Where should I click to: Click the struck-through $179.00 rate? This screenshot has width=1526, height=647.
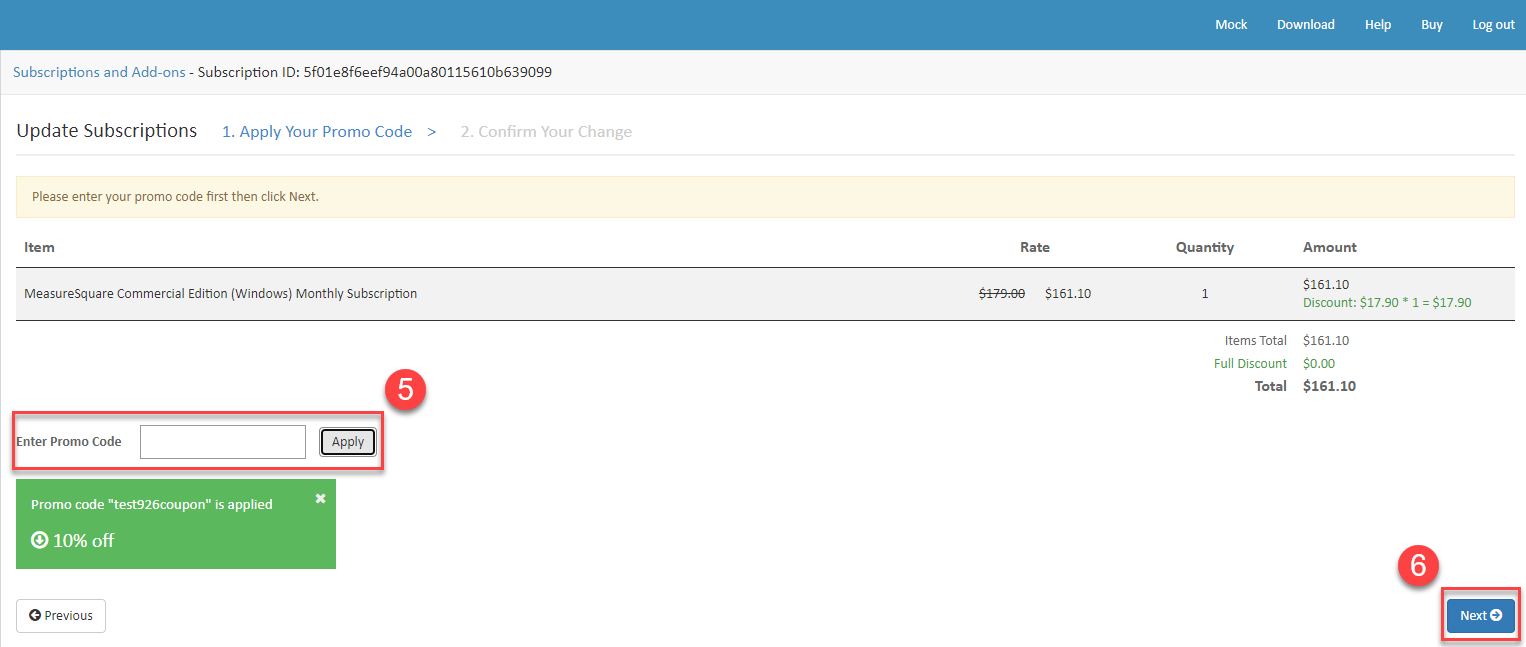[x=1001, y=294]
